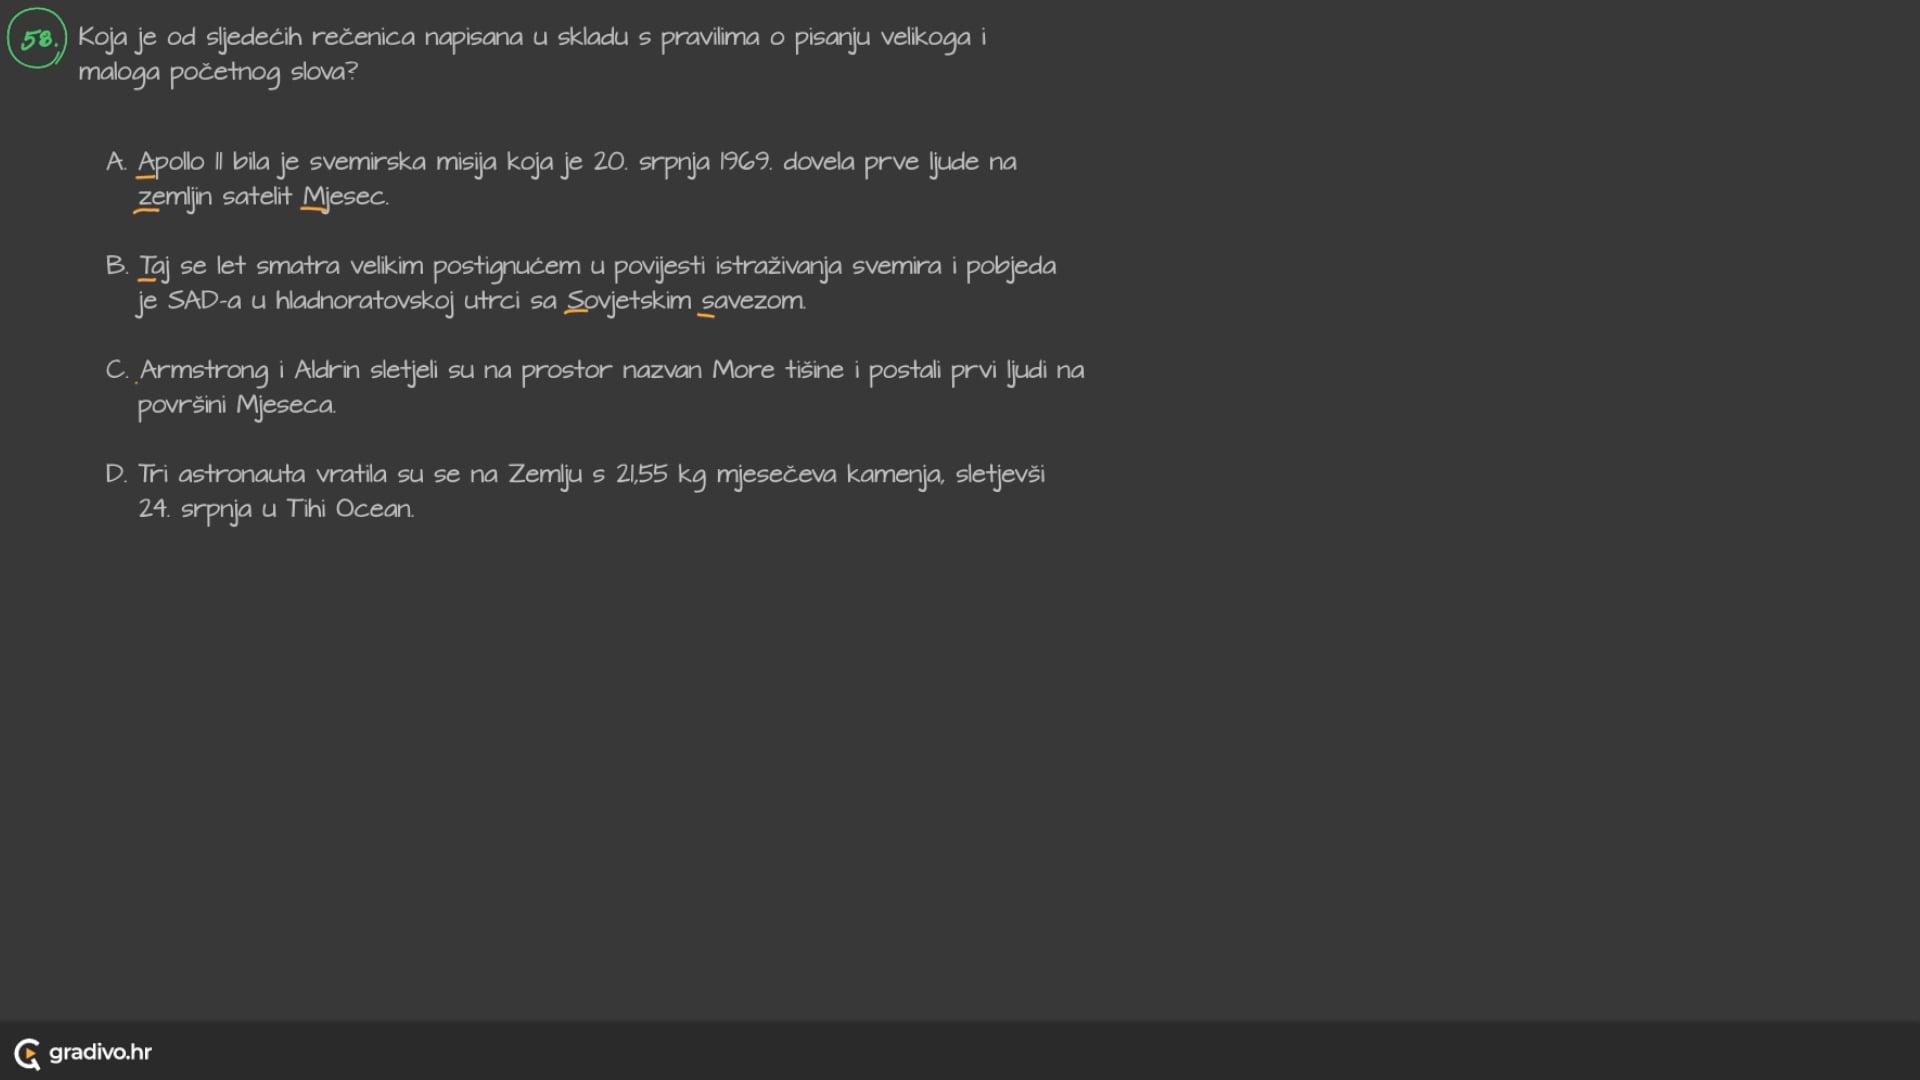Image resolution: width=1920 pixels, height=1080 pixels.
Task: Click the circled question number 58
Action: coord(37,39)
